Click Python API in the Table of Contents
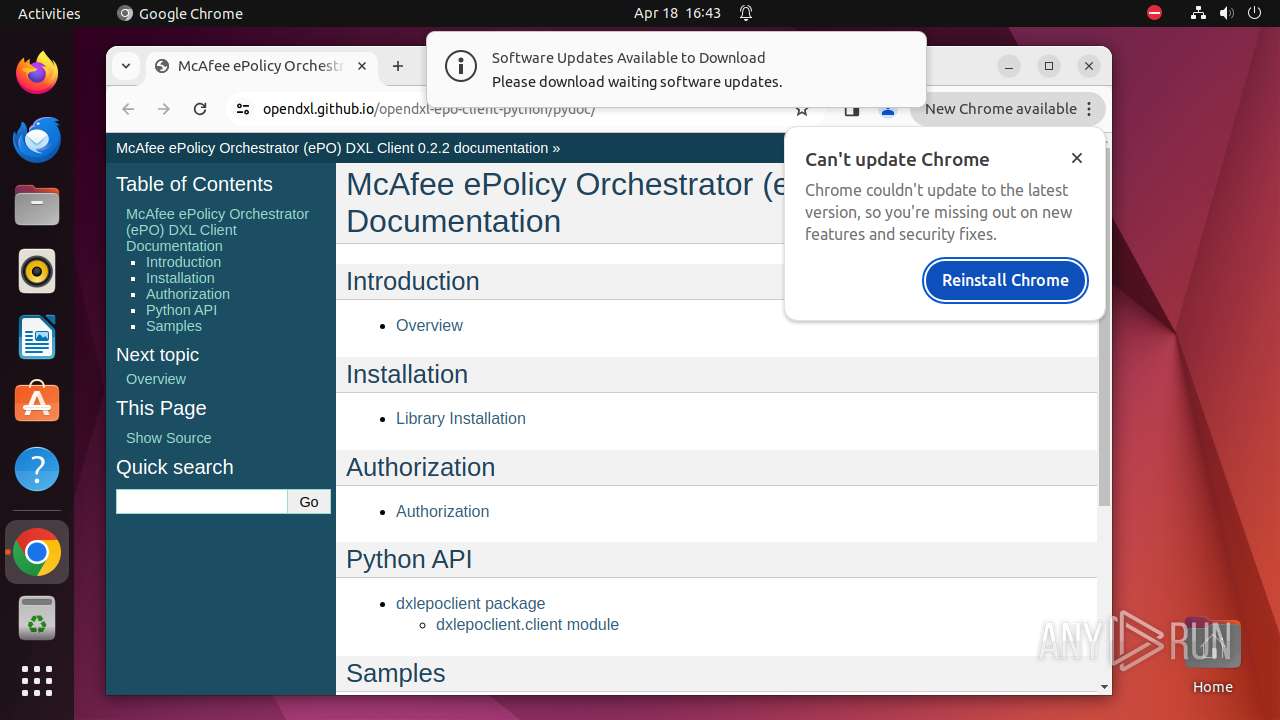 click(x=181, y=310)
